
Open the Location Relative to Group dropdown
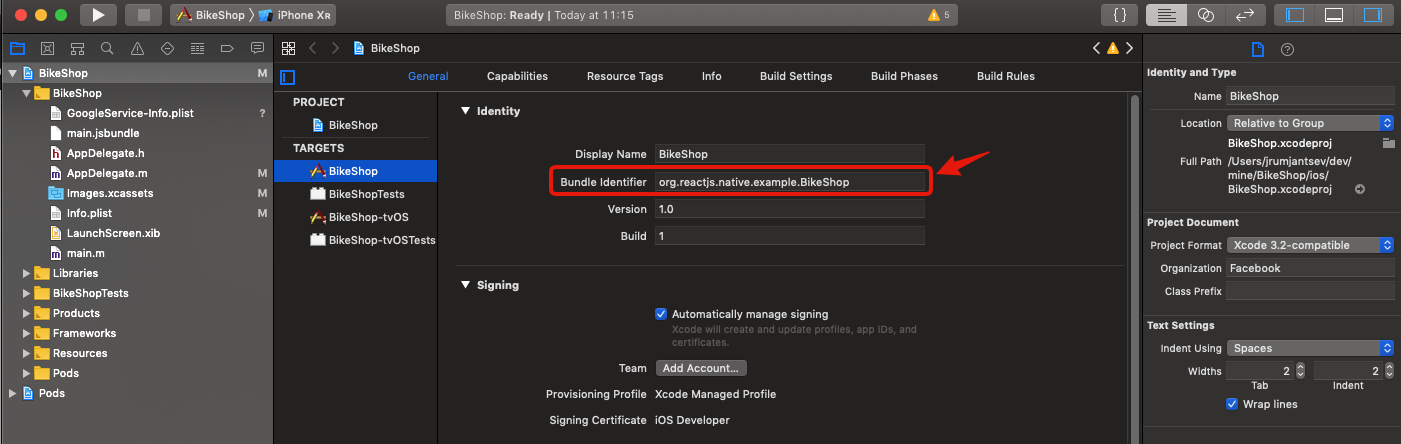pyautogui.click(x=1310, y=123)
